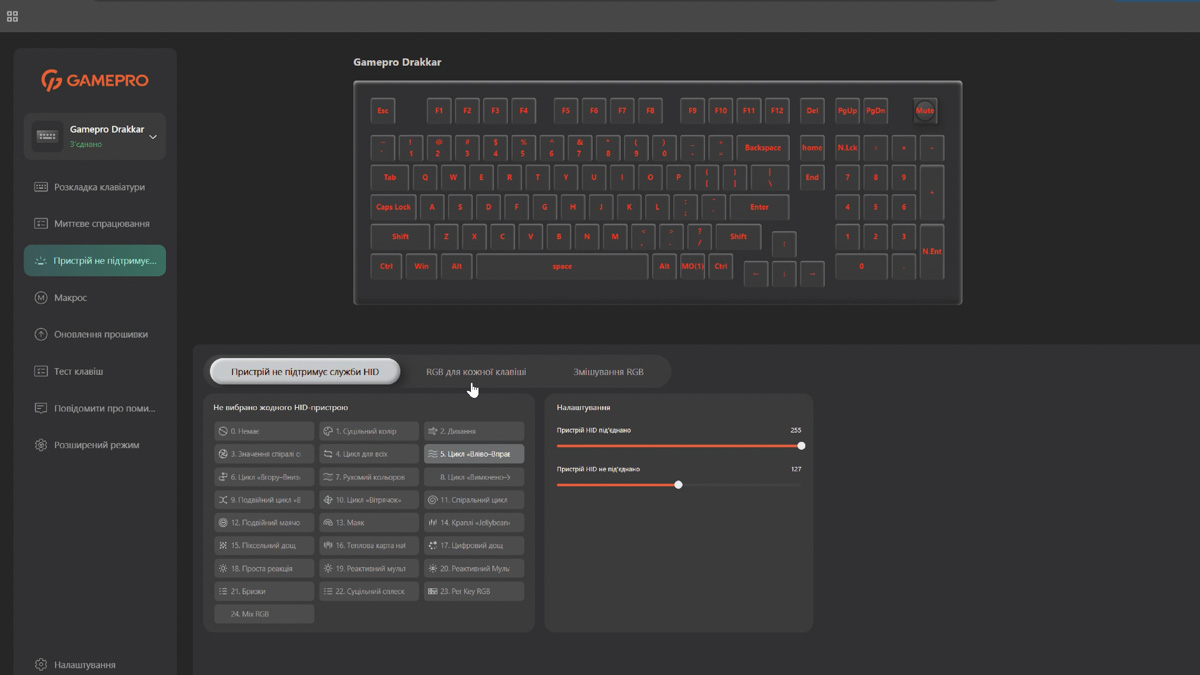This screenshot has height=675, width=1200.
Task: Select effect 6. Цикл «Вгору–Вниз»
Action: [x=264, y=477]
